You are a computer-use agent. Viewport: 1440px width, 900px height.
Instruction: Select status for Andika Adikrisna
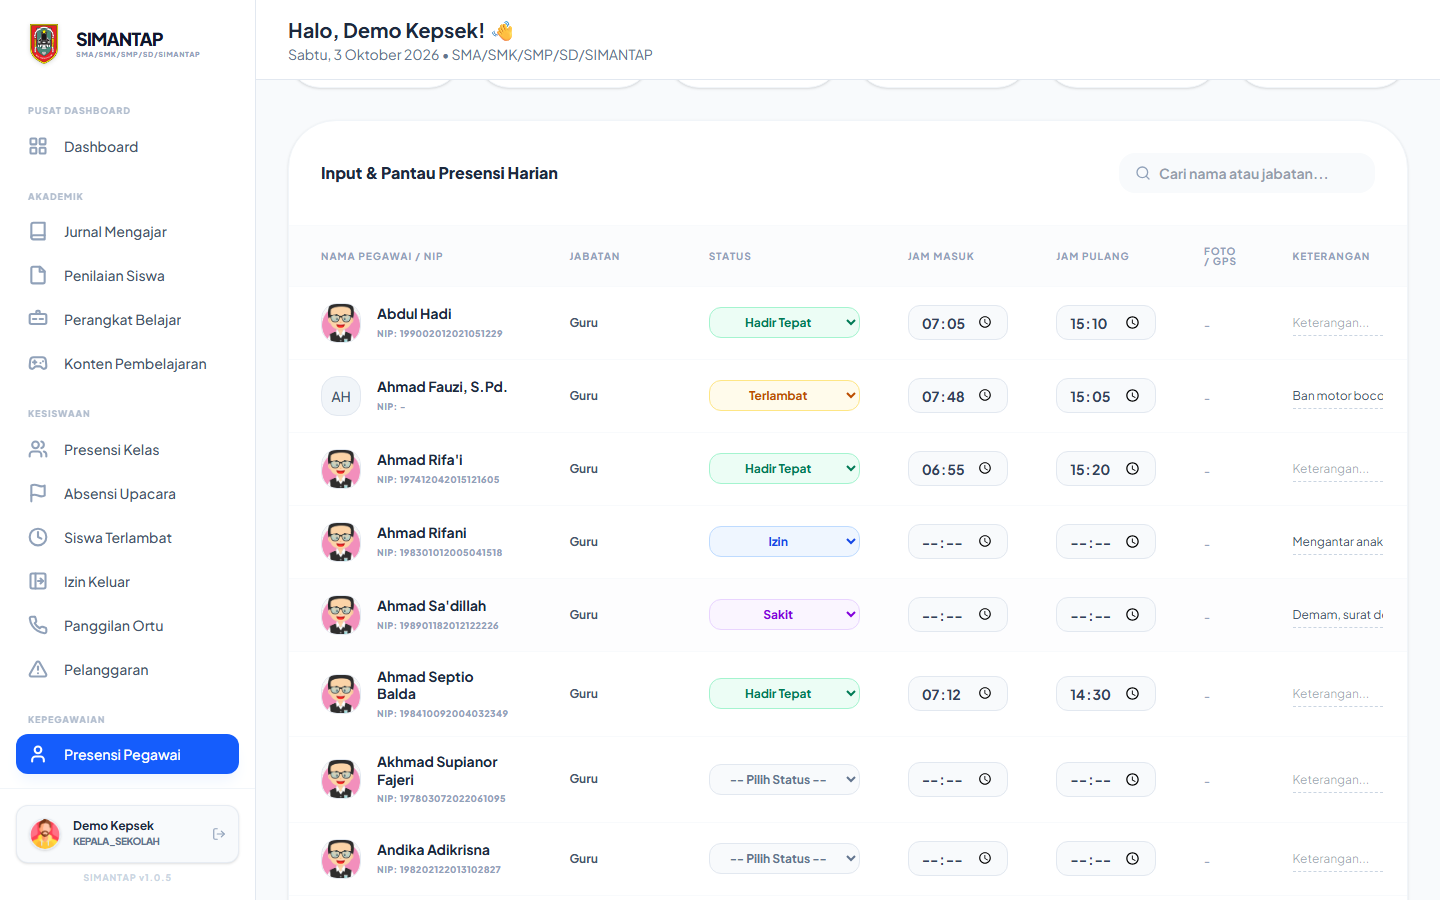784,858
